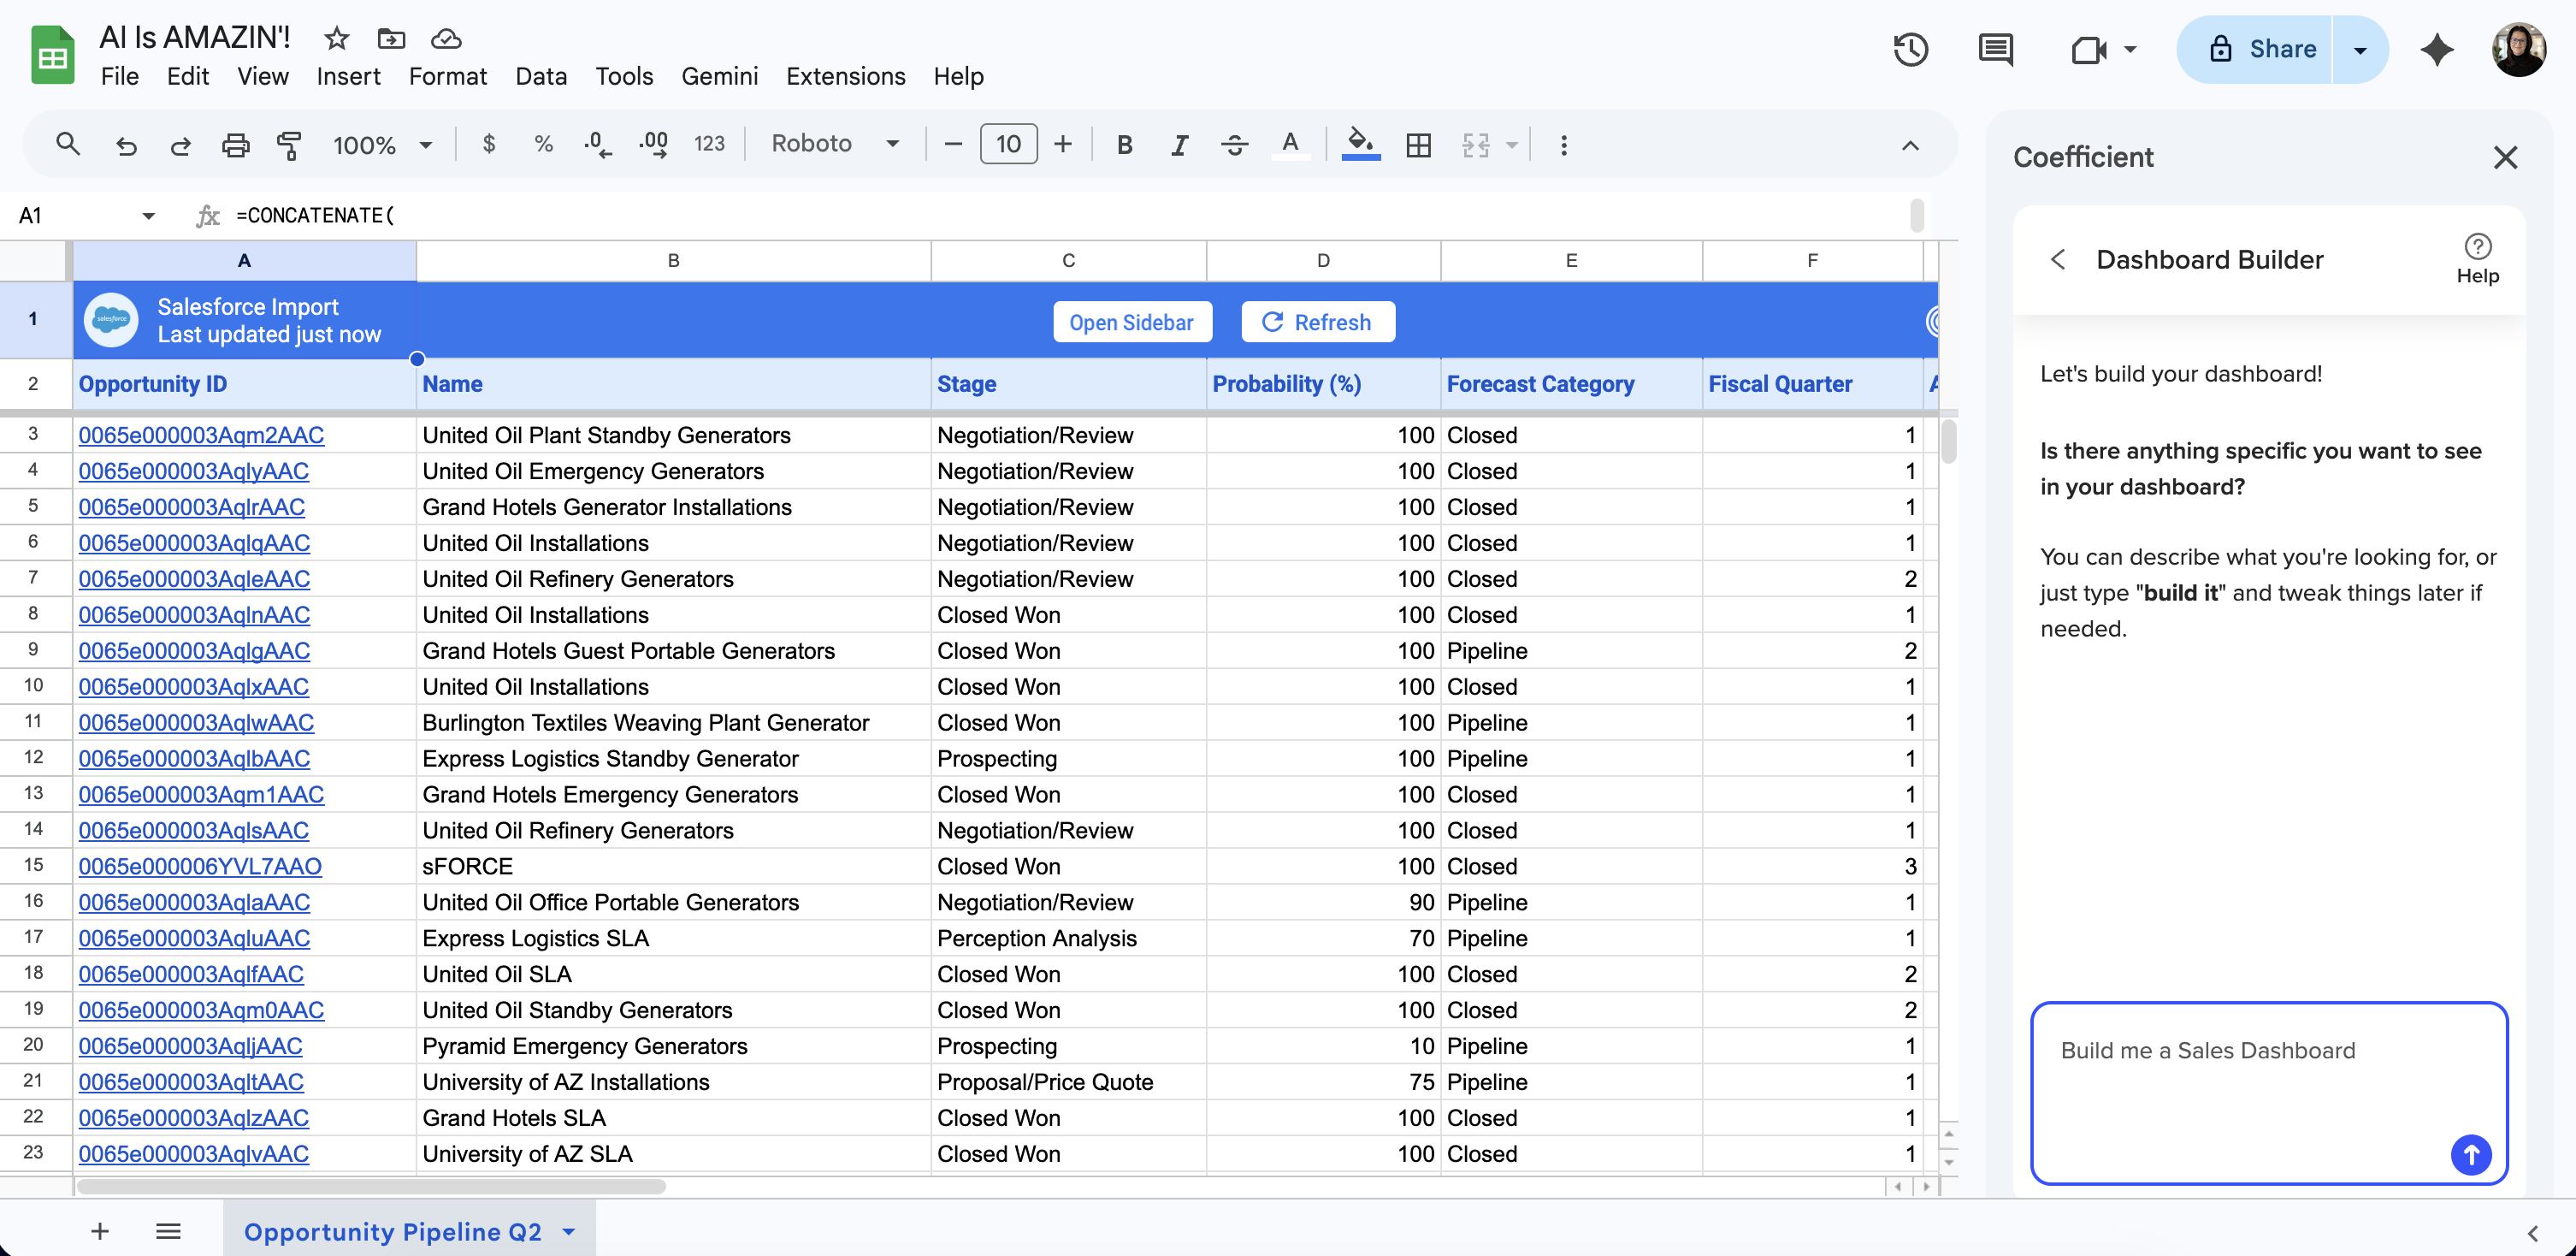This screenshot has width=2576, height=1256.
Task: Open opportunity link 0065e000003Aqm2AAC
Action: (201, 435)
